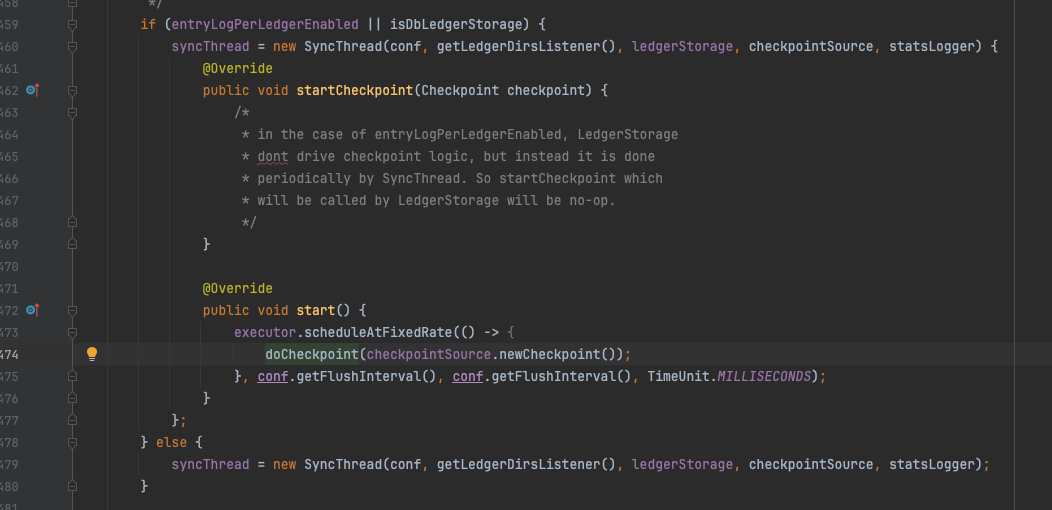Click the fold end marker on line 480

coord(72,487)
